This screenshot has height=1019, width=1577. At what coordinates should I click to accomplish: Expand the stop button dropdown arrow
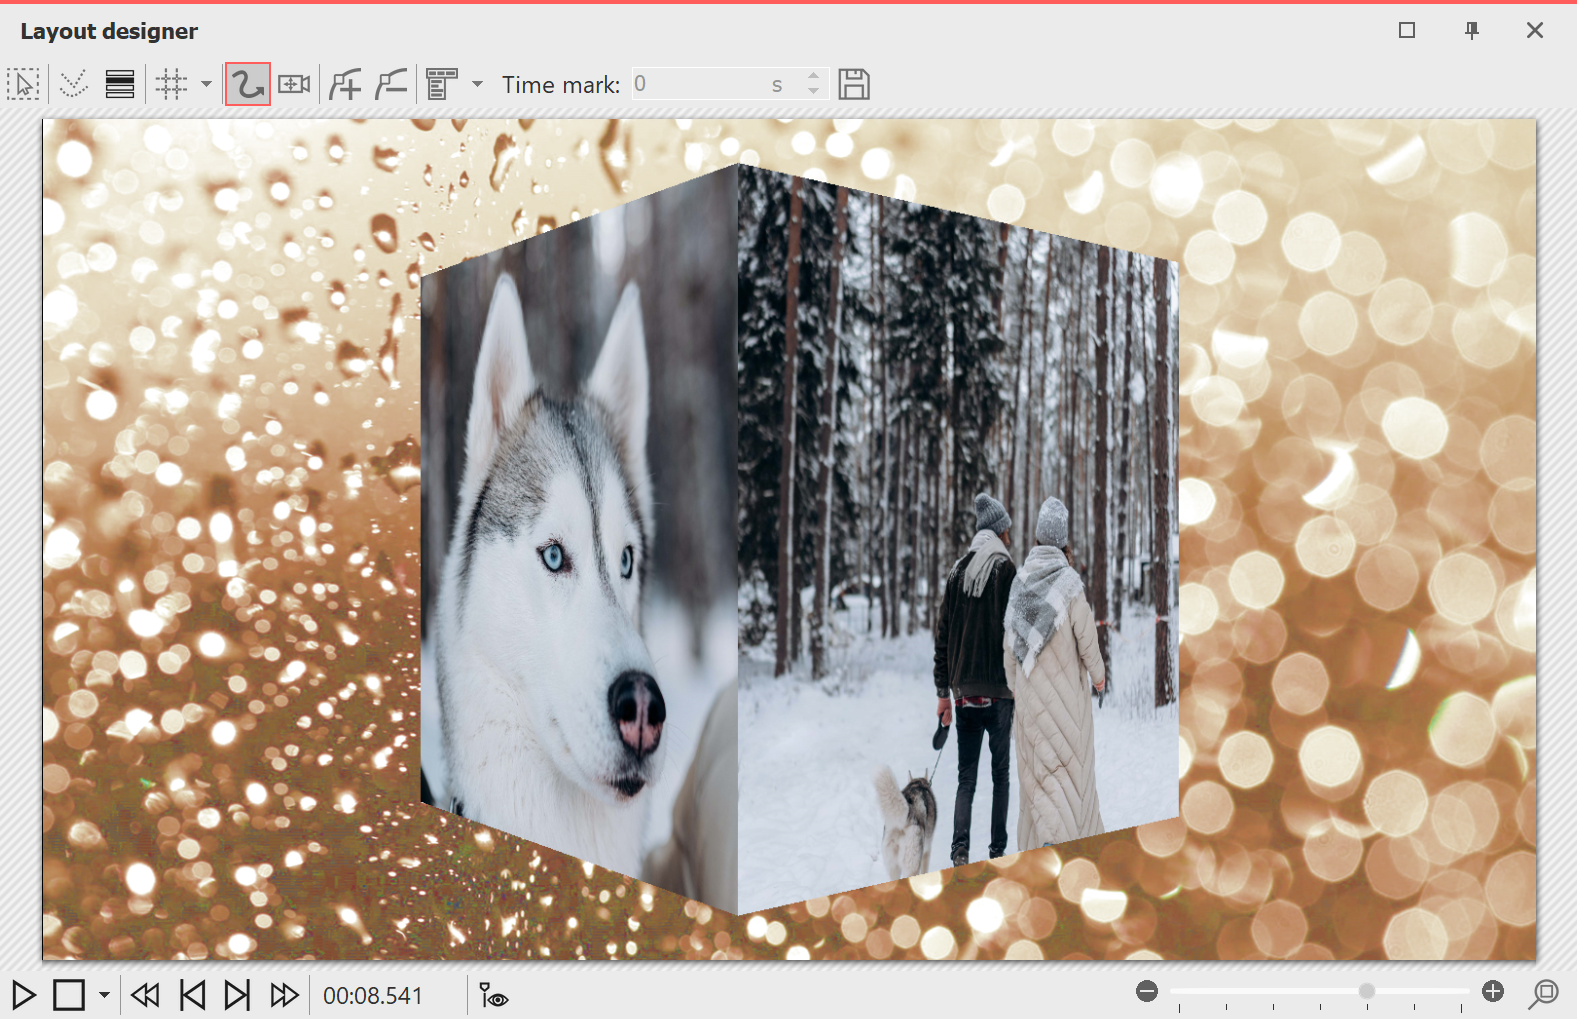(x=104, y=995)
